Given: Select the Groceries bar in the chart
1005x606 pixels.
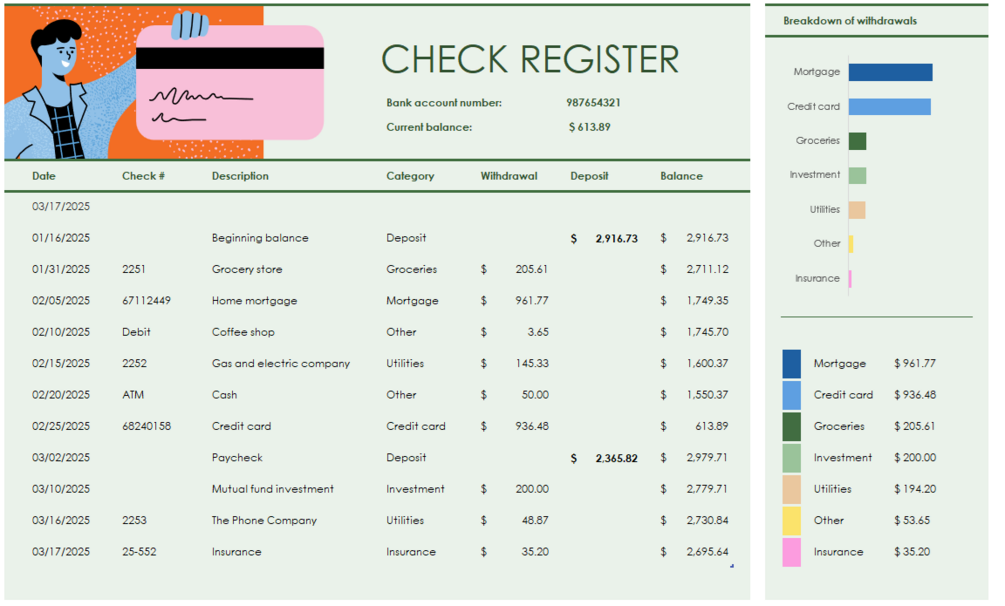Looking at the screenshot, I should click(x=855, y=141).
